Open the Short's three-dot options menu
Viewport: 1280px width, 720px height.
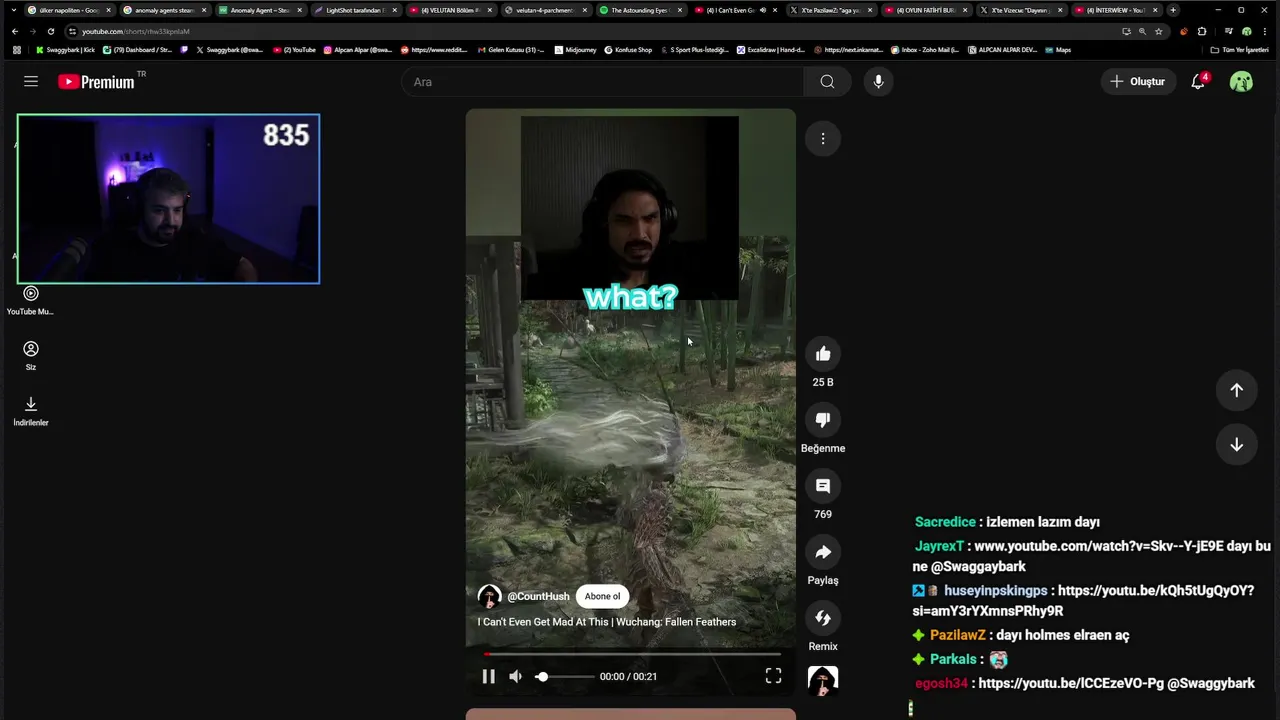point(823,139)
